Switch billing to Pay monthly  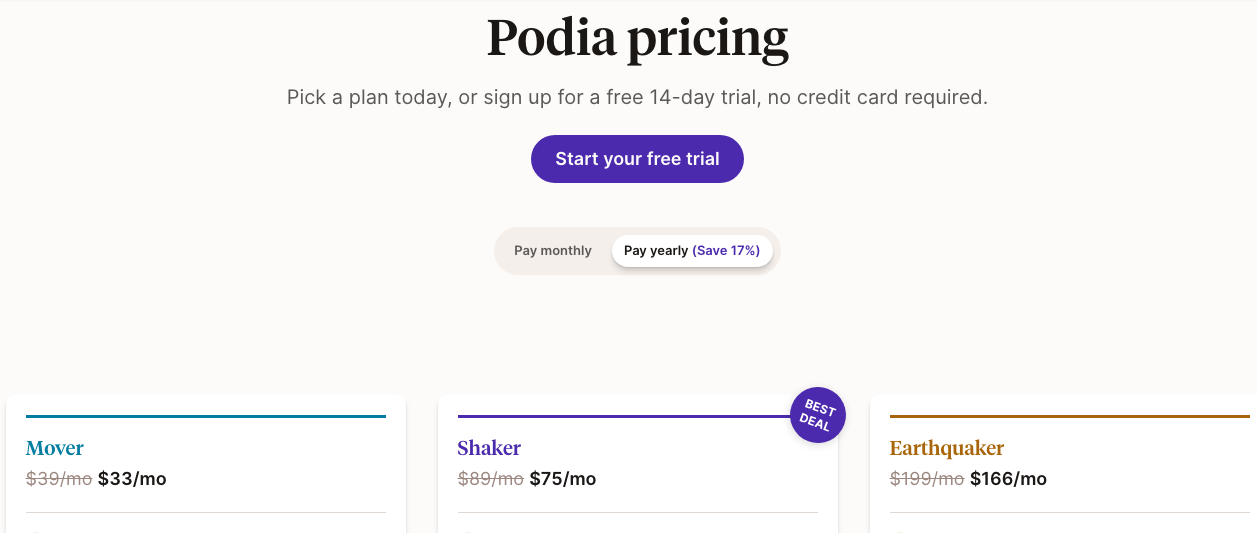click(x=553, y=251)
